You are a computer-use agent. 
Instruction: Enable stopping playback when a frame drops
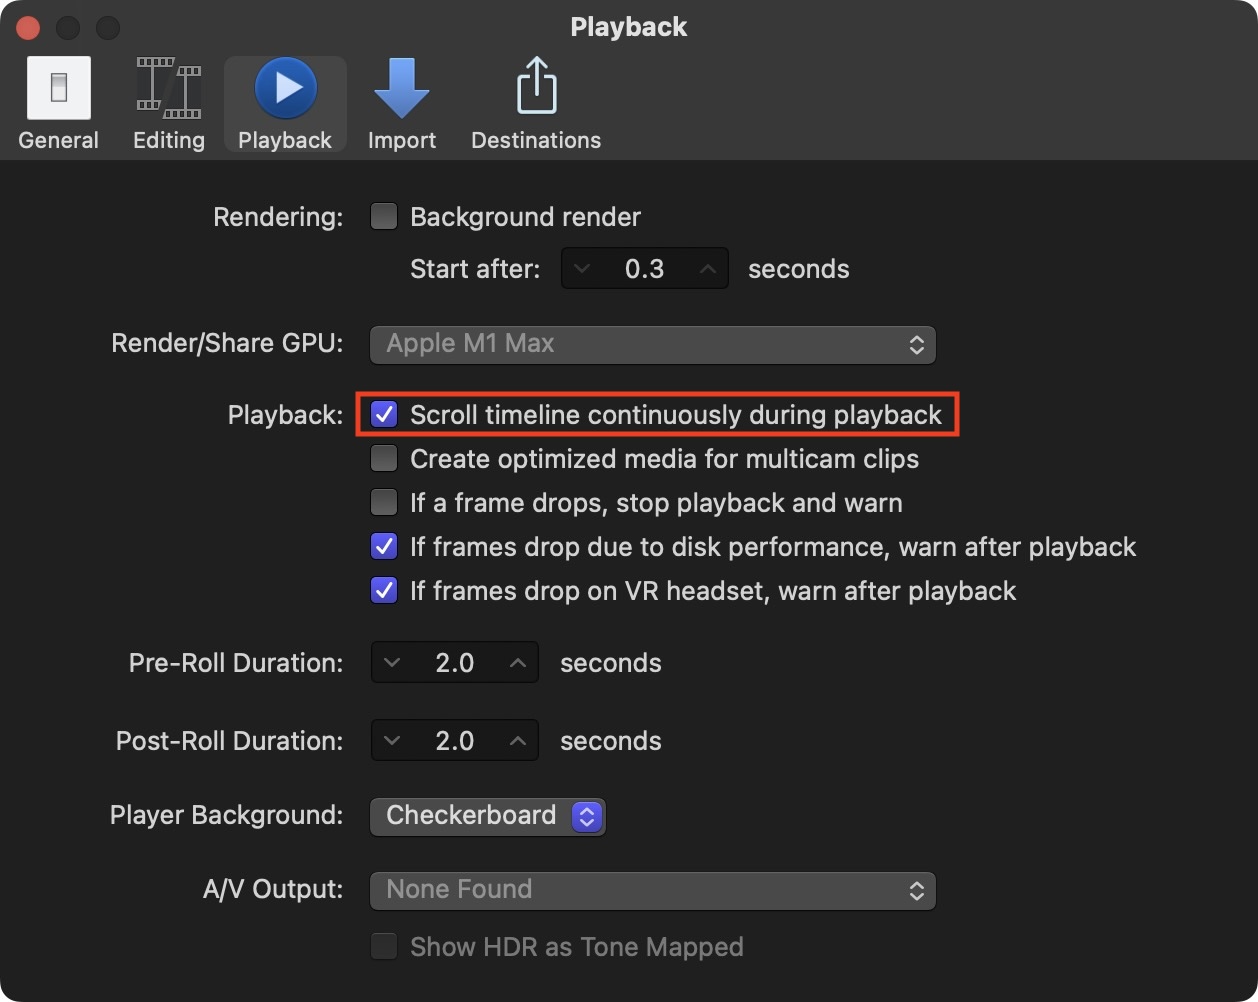pos(384,502)
